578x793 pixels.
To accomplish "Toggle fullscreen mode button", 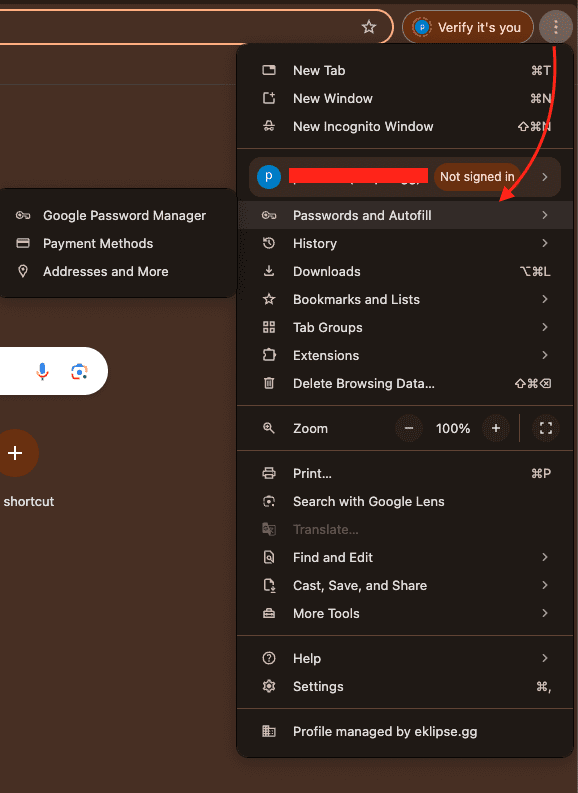I will tap(546, 428).
